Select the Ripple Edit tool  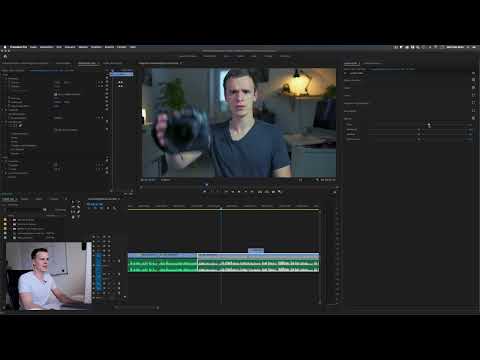click(73, 207)
